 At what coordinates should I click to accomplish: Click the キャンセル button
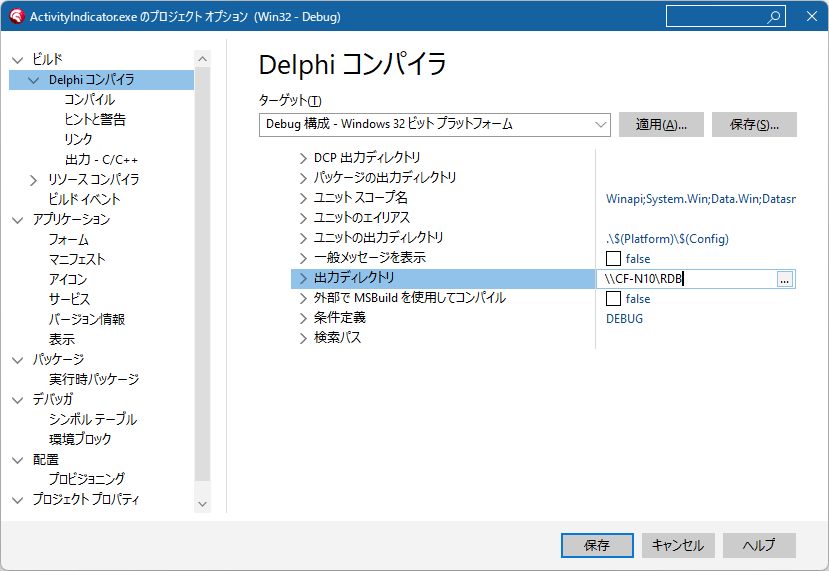coord(678,545)
